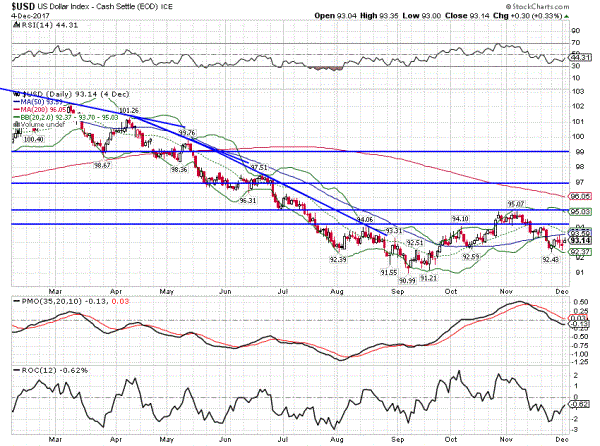Image resolution: width=600 pixels, height=446 pixels.
Task: Click the 95.07 November high label
Action: (515, 204)
